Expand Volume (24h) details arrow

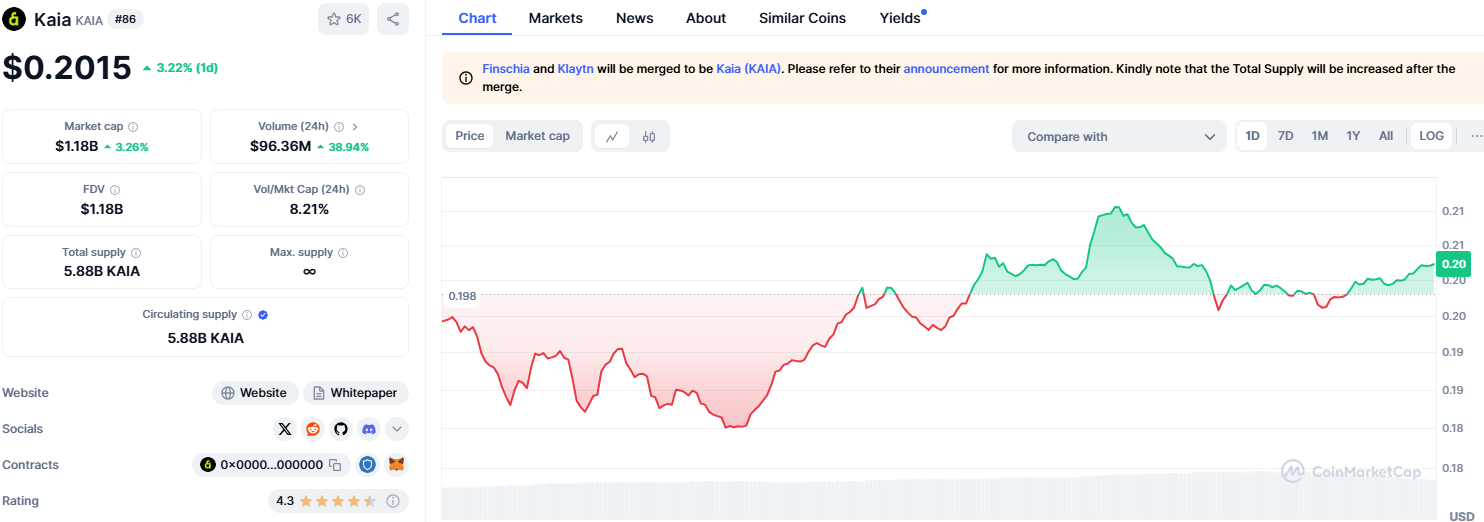click(x=355, y=127)
